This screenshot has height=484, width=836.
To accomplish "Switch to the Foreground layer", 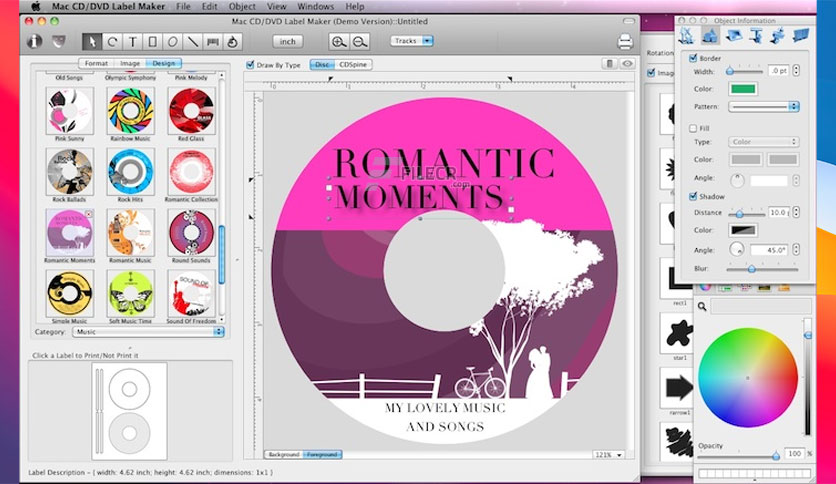I will (x=323, y=455).
